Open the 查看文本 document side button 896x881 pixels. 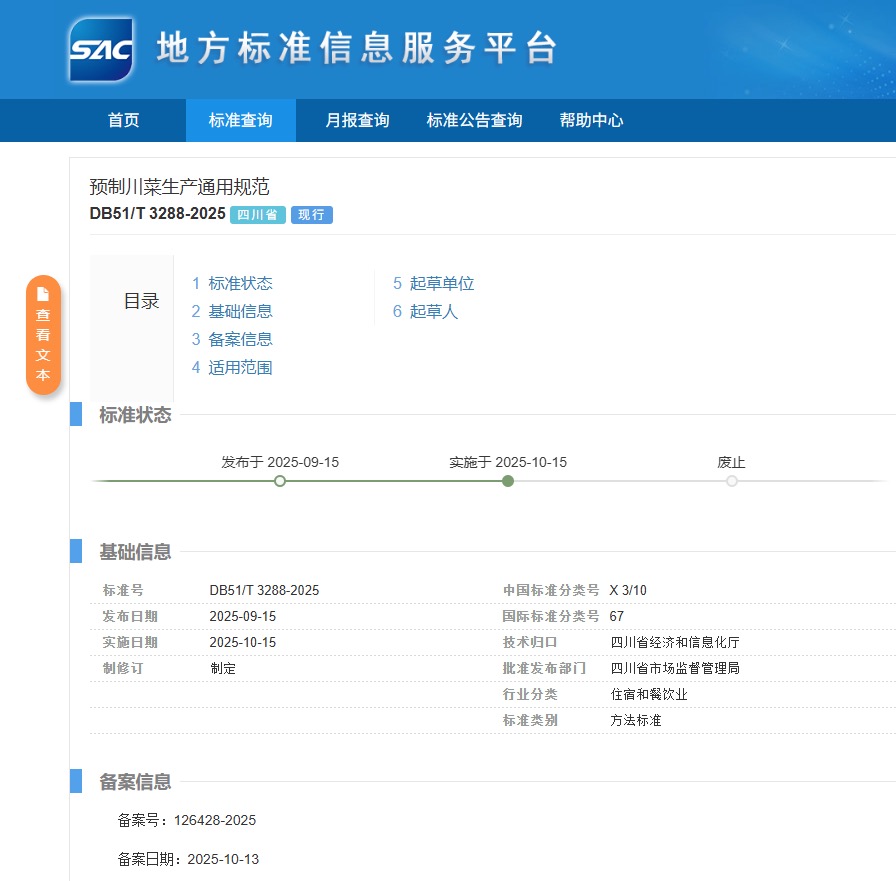tap(43, 335)
